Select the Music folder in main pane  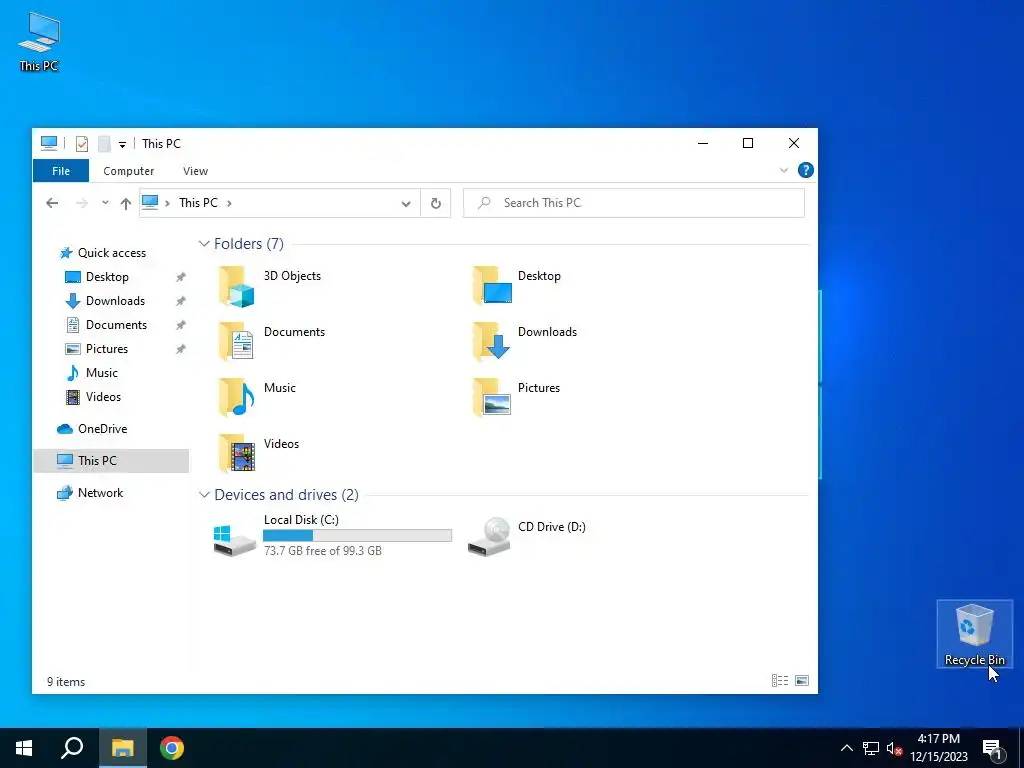tap(236, 398)
